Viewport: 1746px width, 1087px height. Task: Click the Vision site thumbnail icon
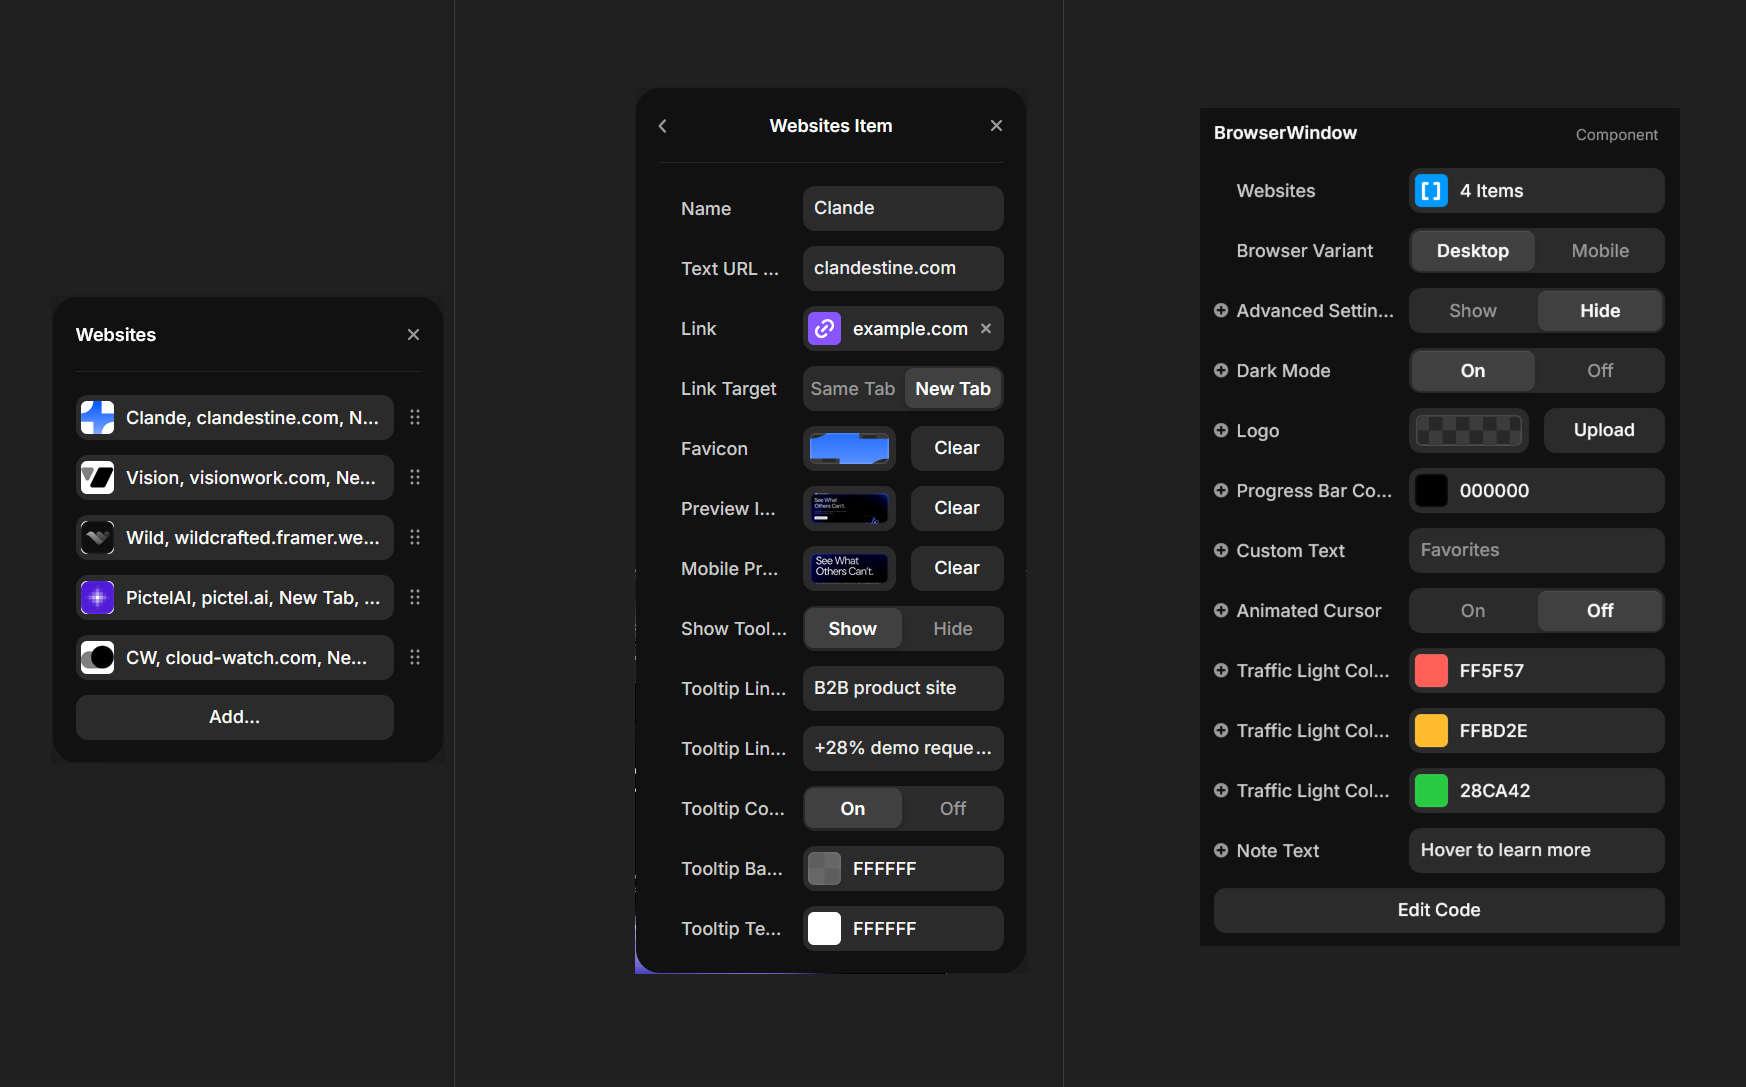(97, 477)
